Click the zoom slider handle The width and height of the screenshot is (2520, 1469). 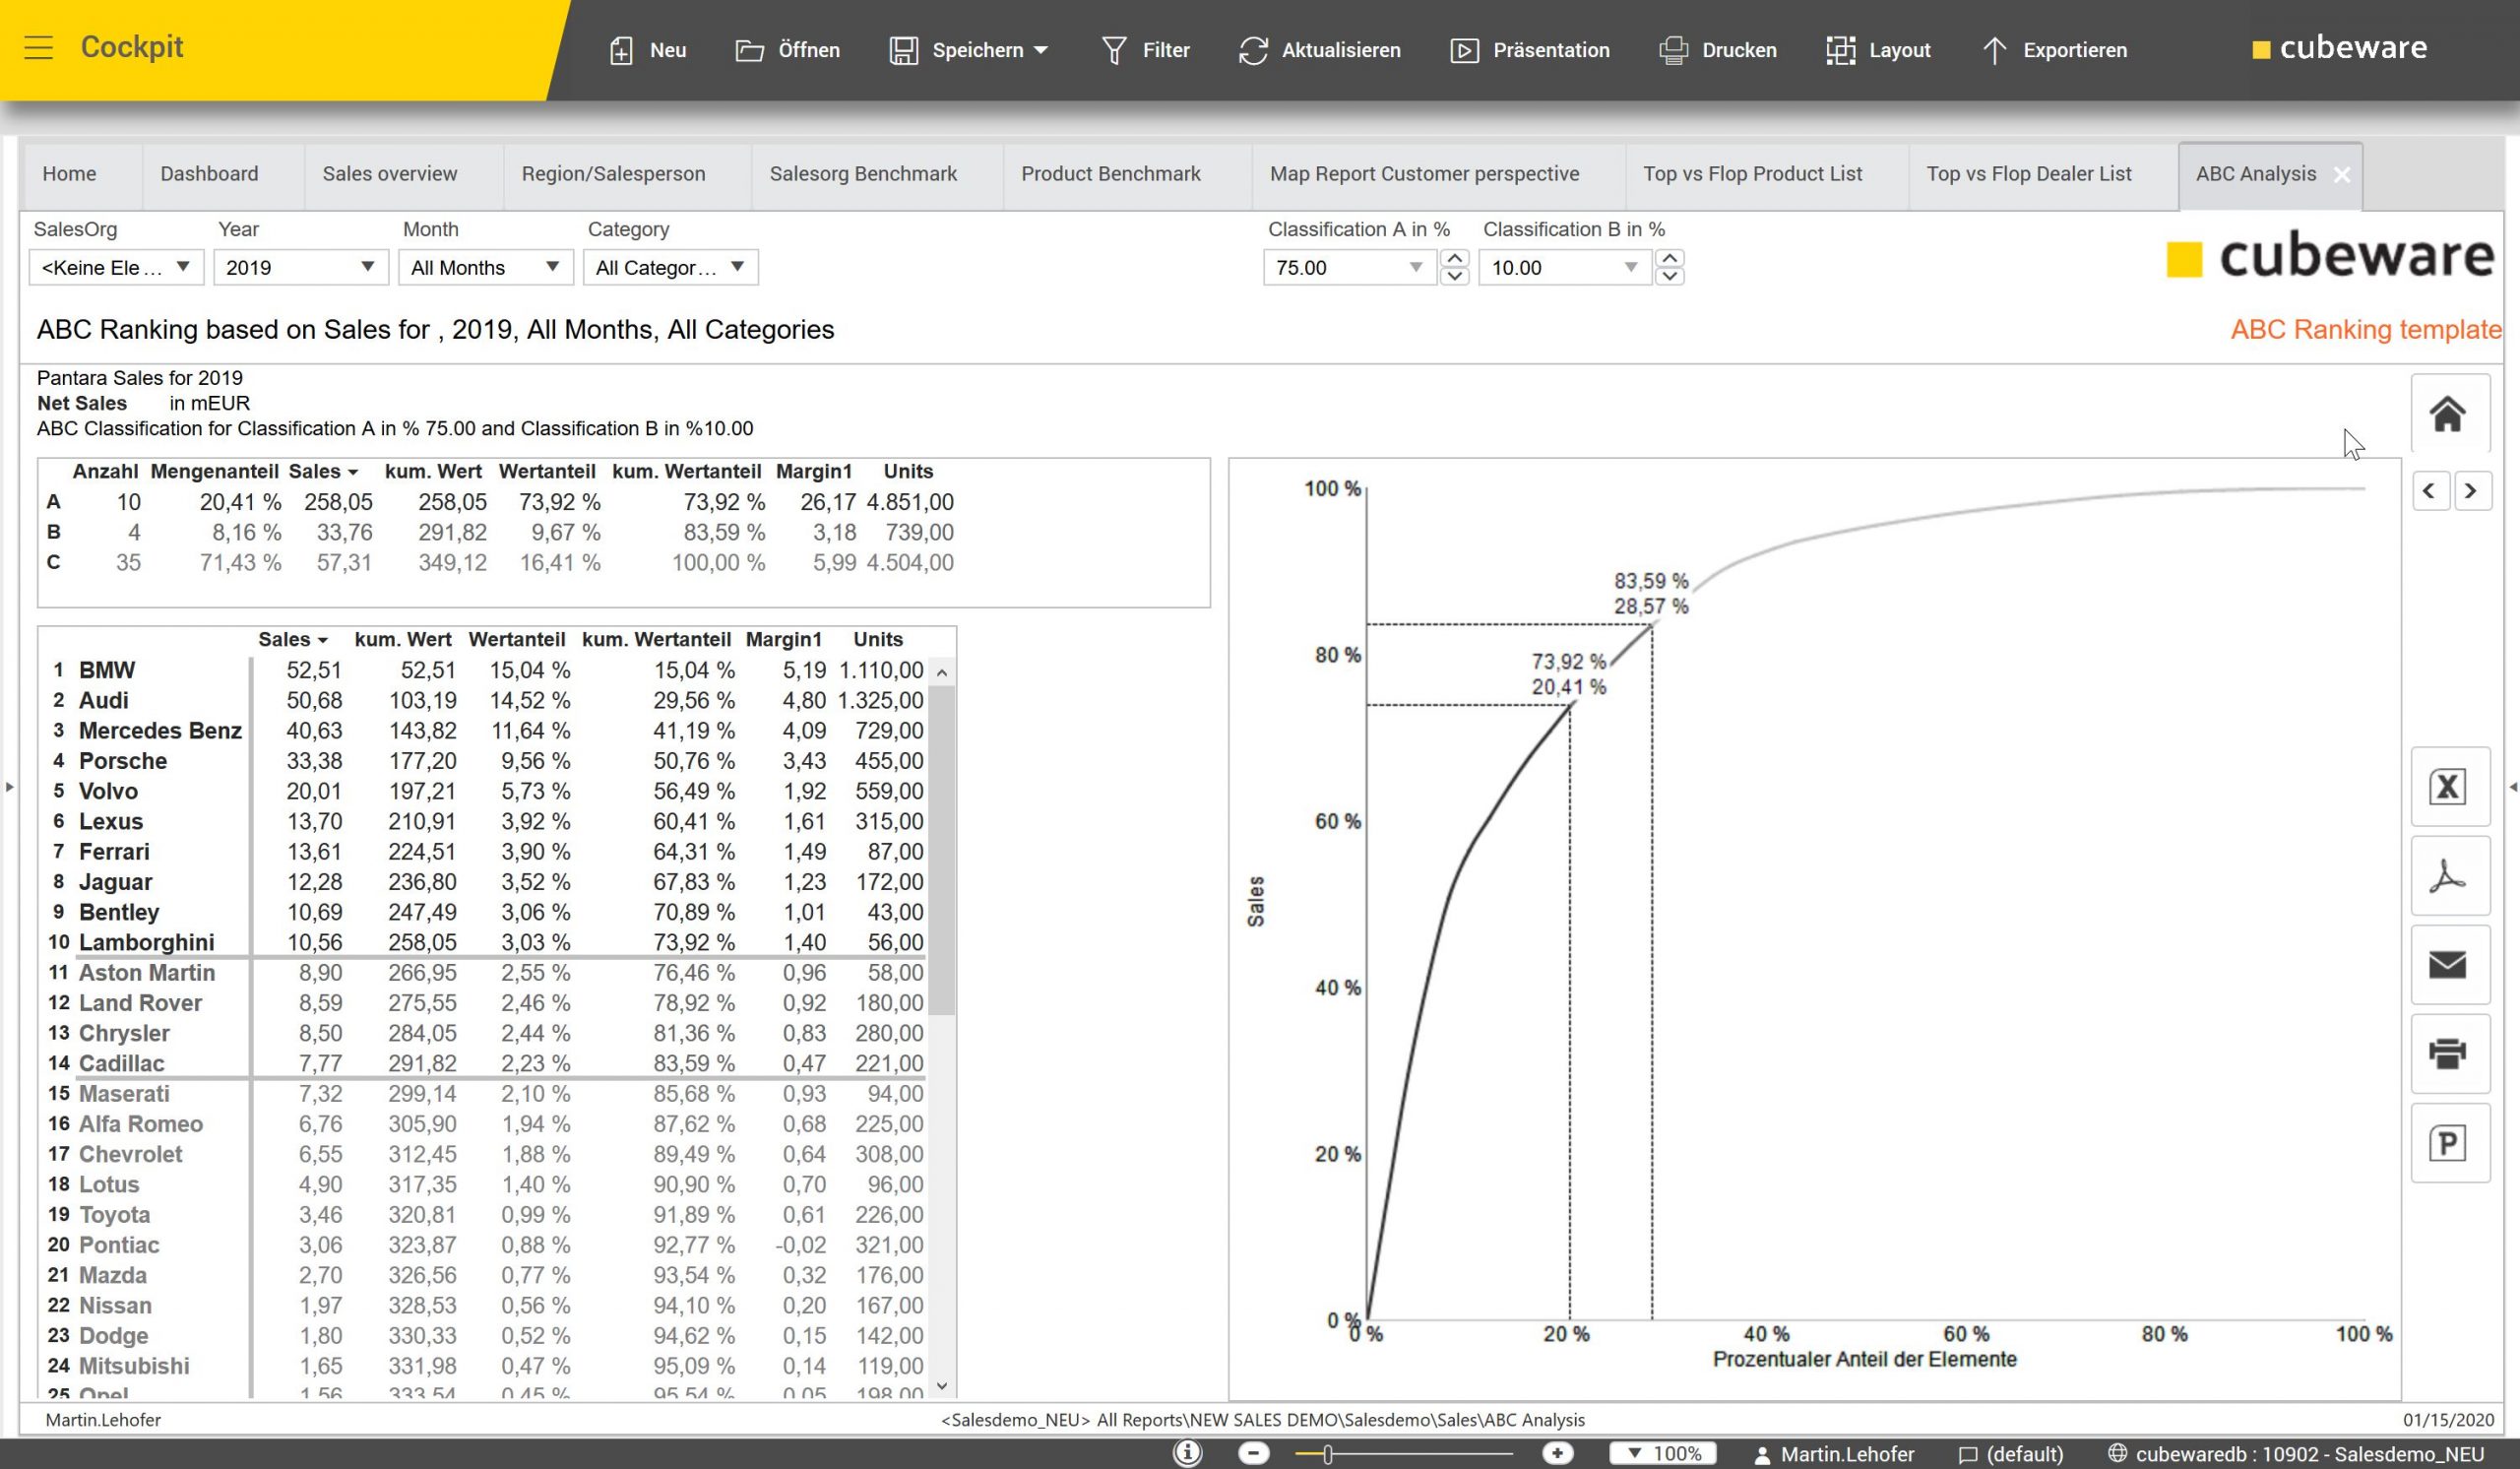(x=1327, y=1454)
